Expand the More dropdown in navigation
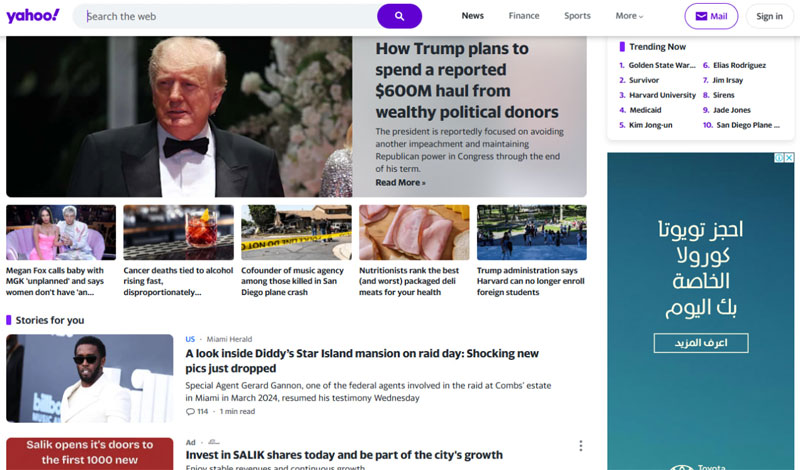 coord(629,16)
